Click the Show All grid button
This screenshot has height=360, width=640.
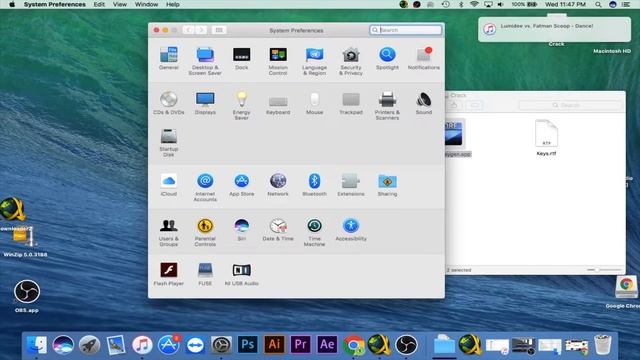coord(219,30)
